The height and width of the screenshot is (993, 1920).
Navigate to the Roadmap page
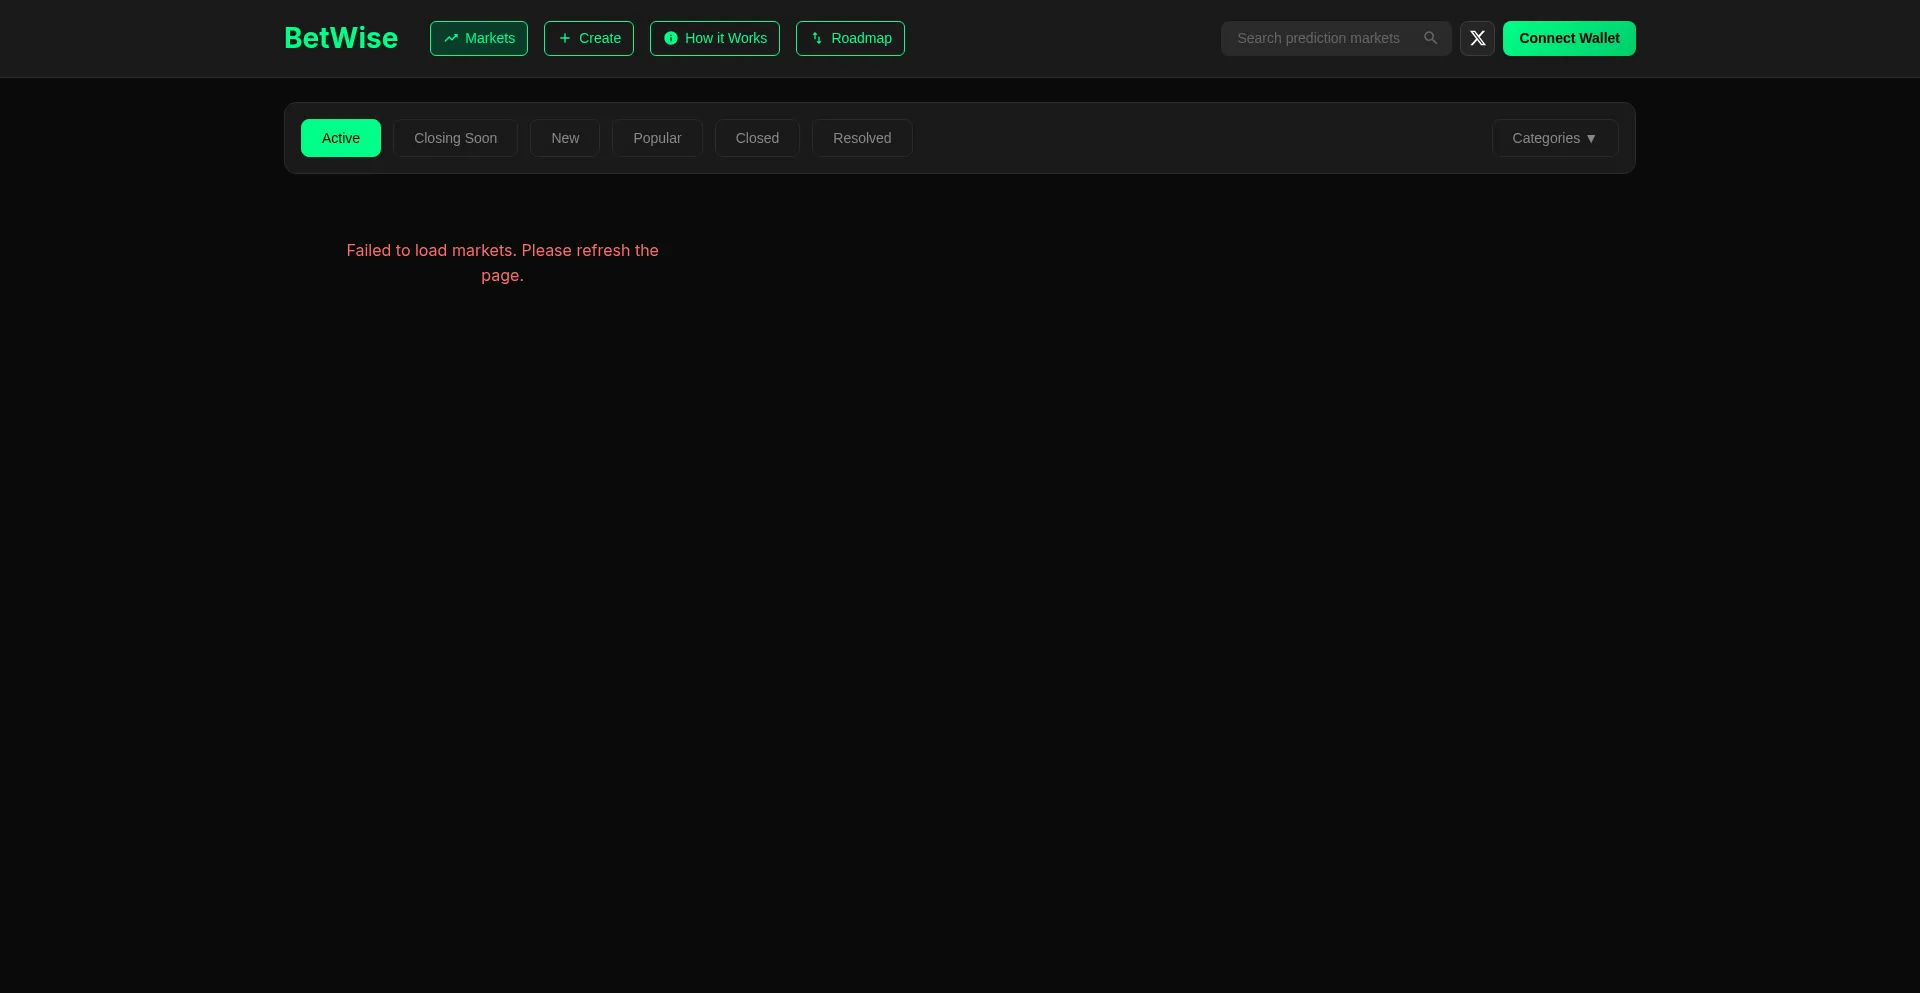[x=861, y=38]
